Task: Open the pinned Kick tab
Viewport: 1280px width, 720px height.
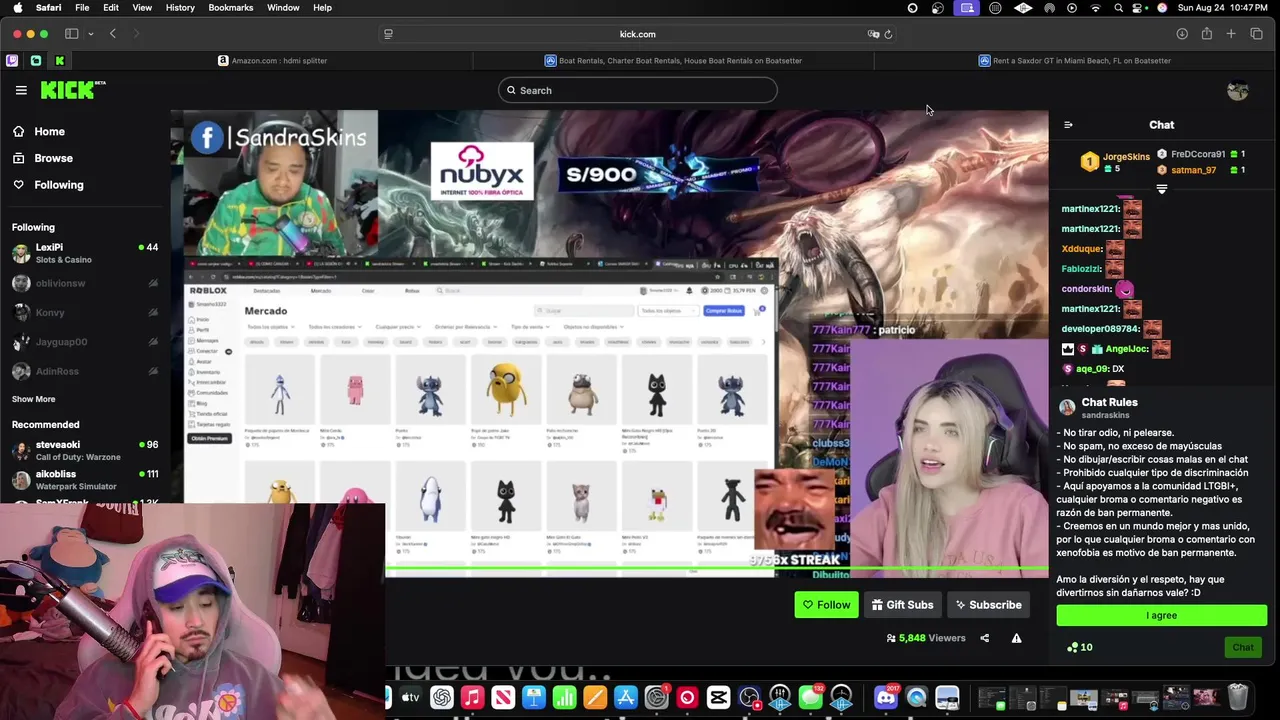Action: (60, 60)
